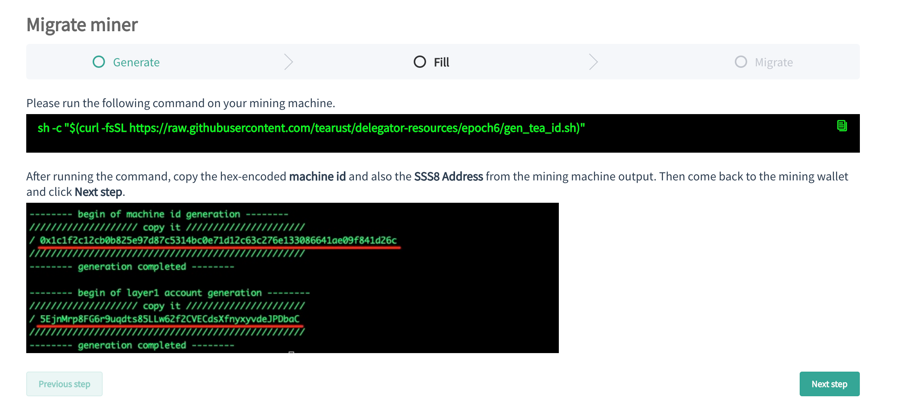Click the curl command text in the code box
900x414 pixels.
tap(311, 128)
